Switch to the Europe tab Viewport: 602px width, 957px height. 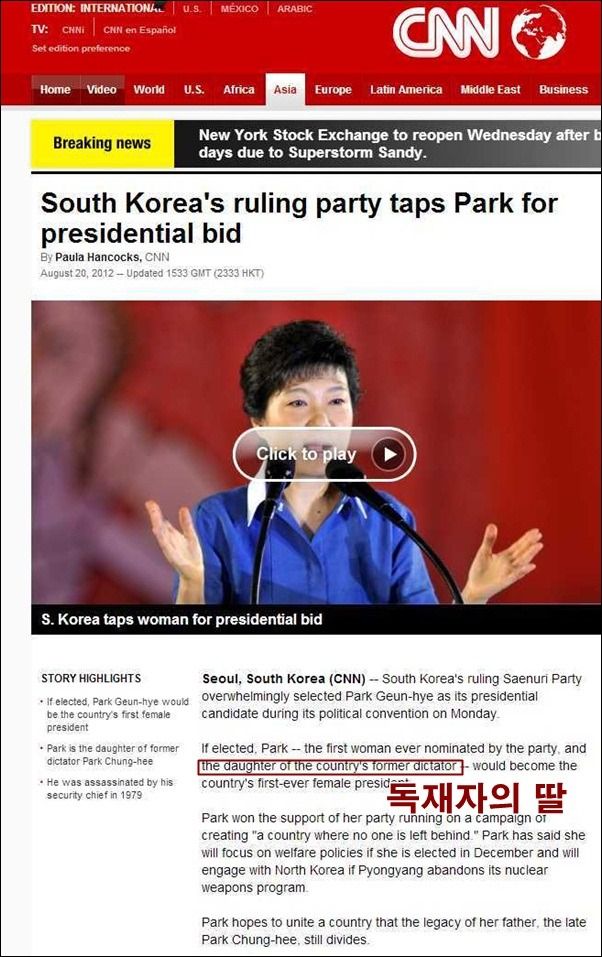(333, 90)
